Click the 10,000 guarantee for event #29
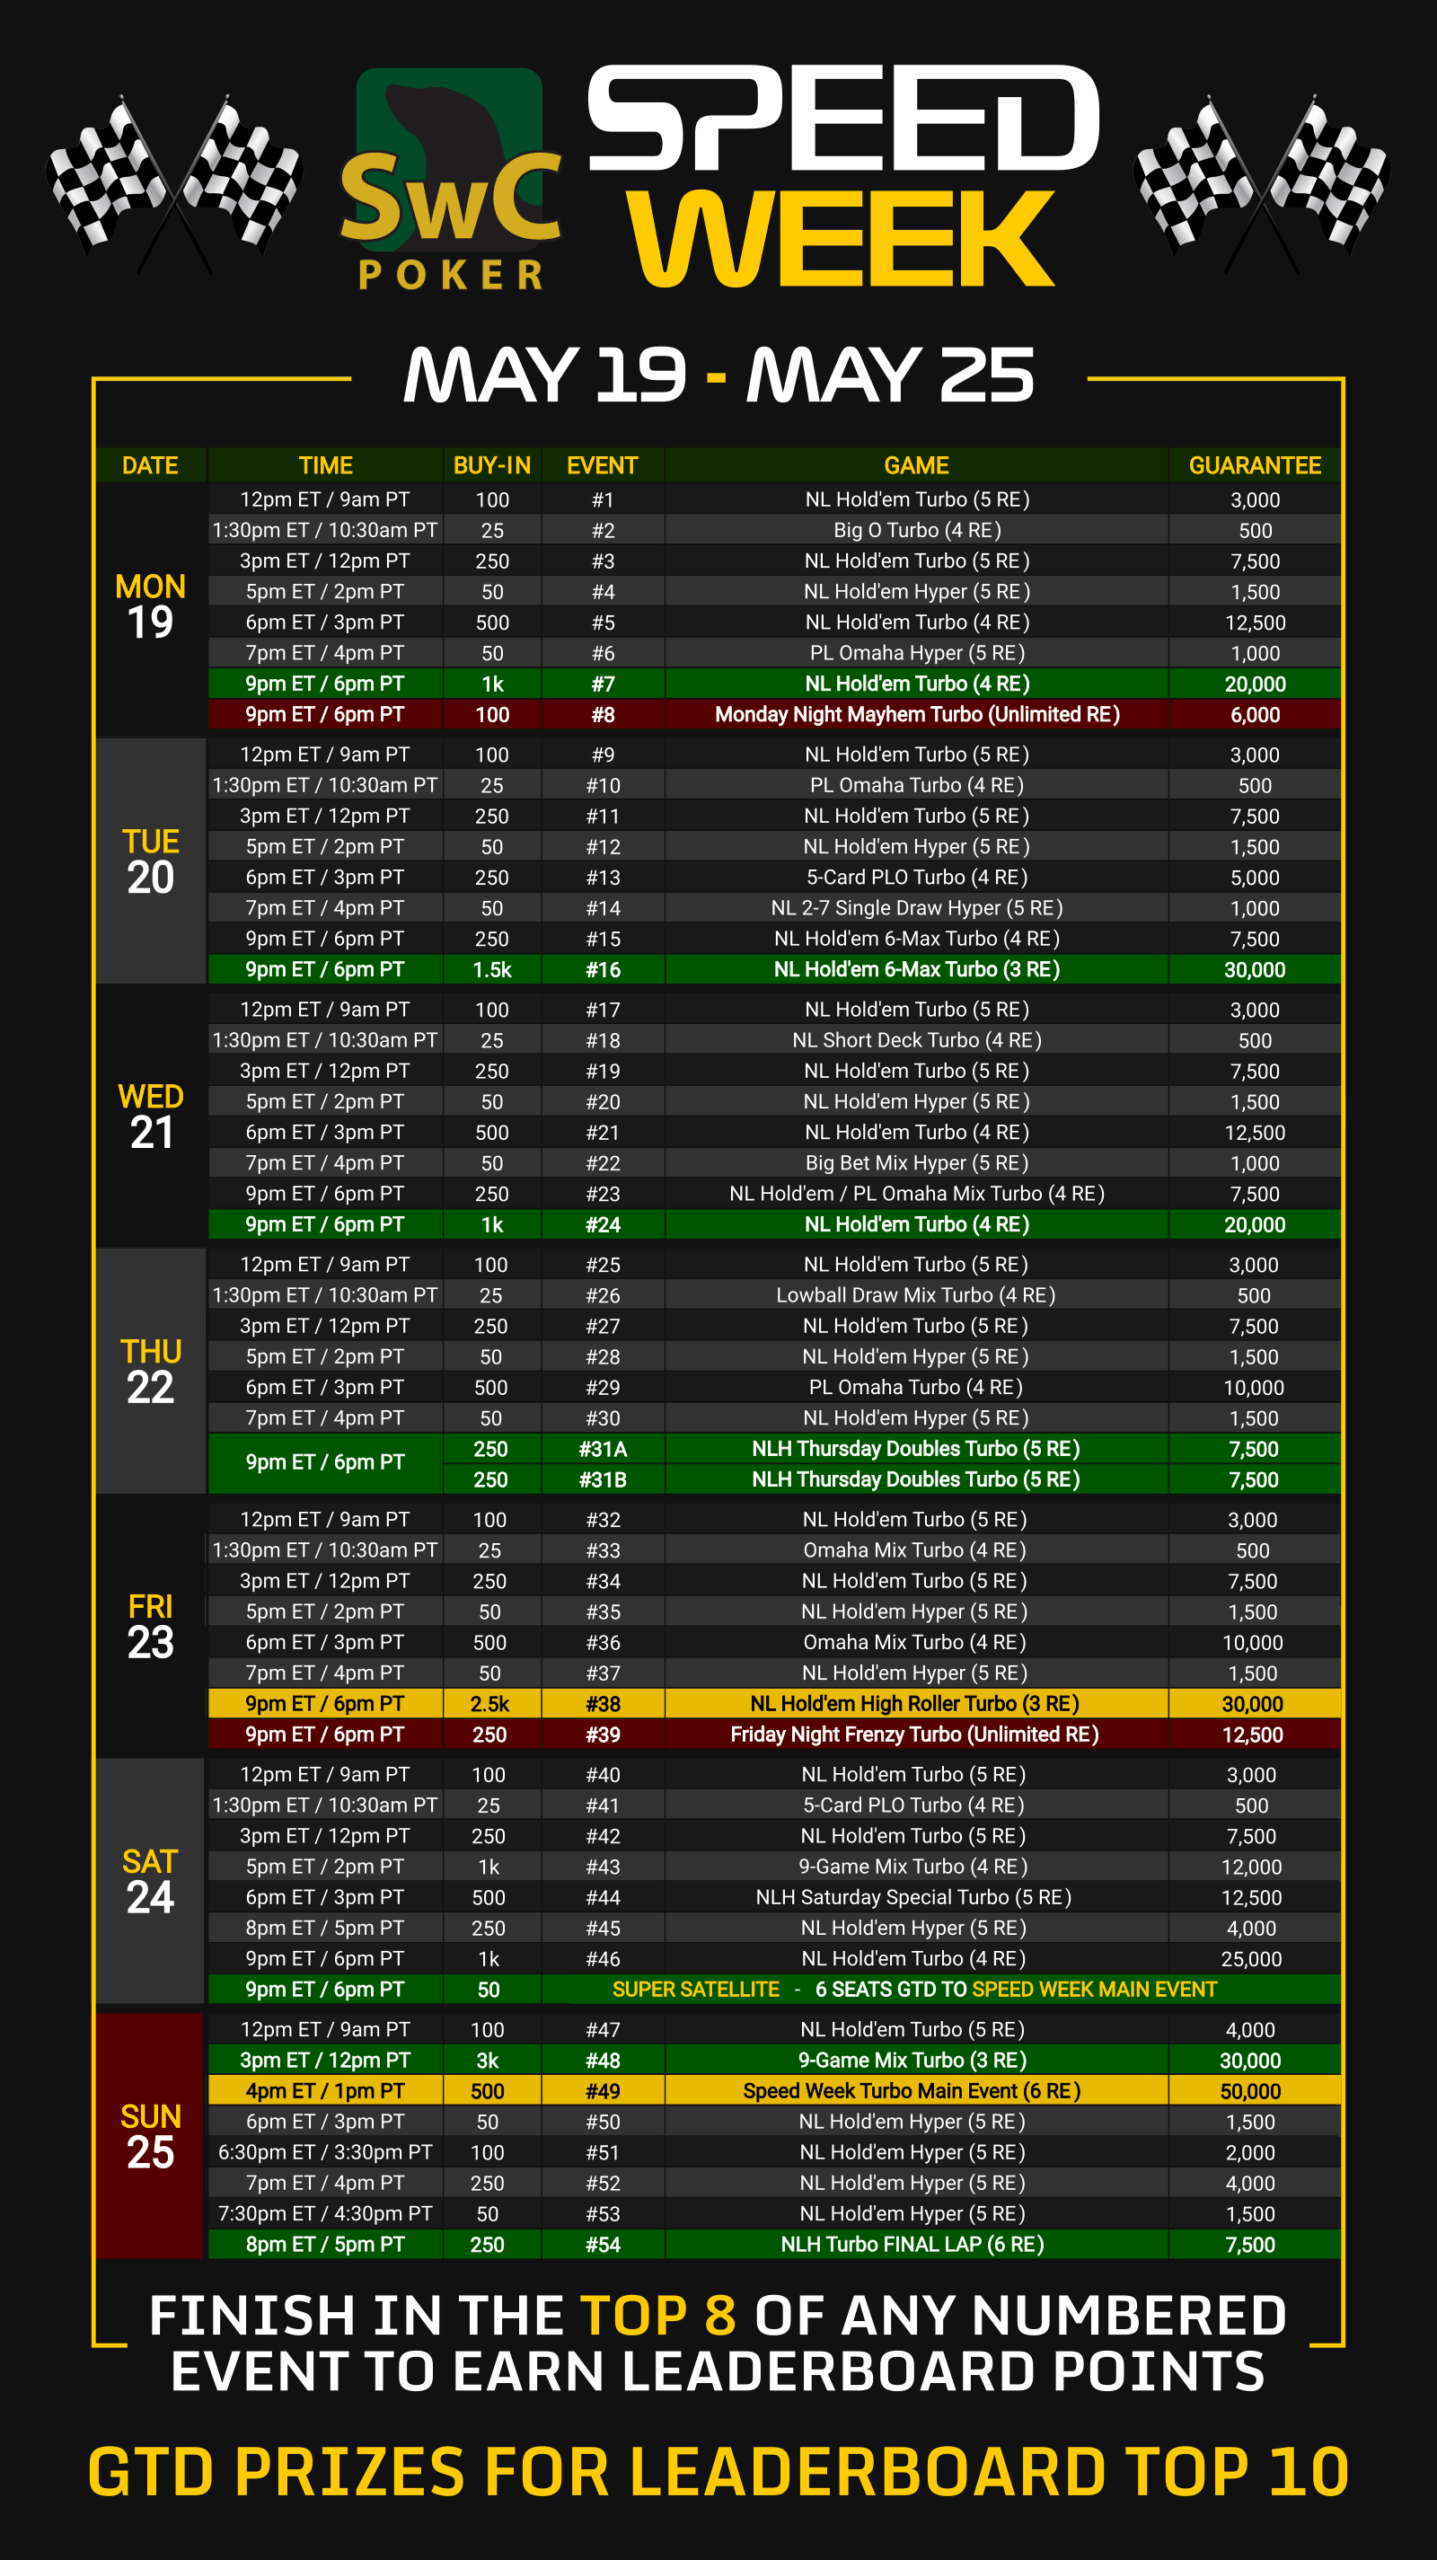 pyautogui.click(x=1254, y=1387)
